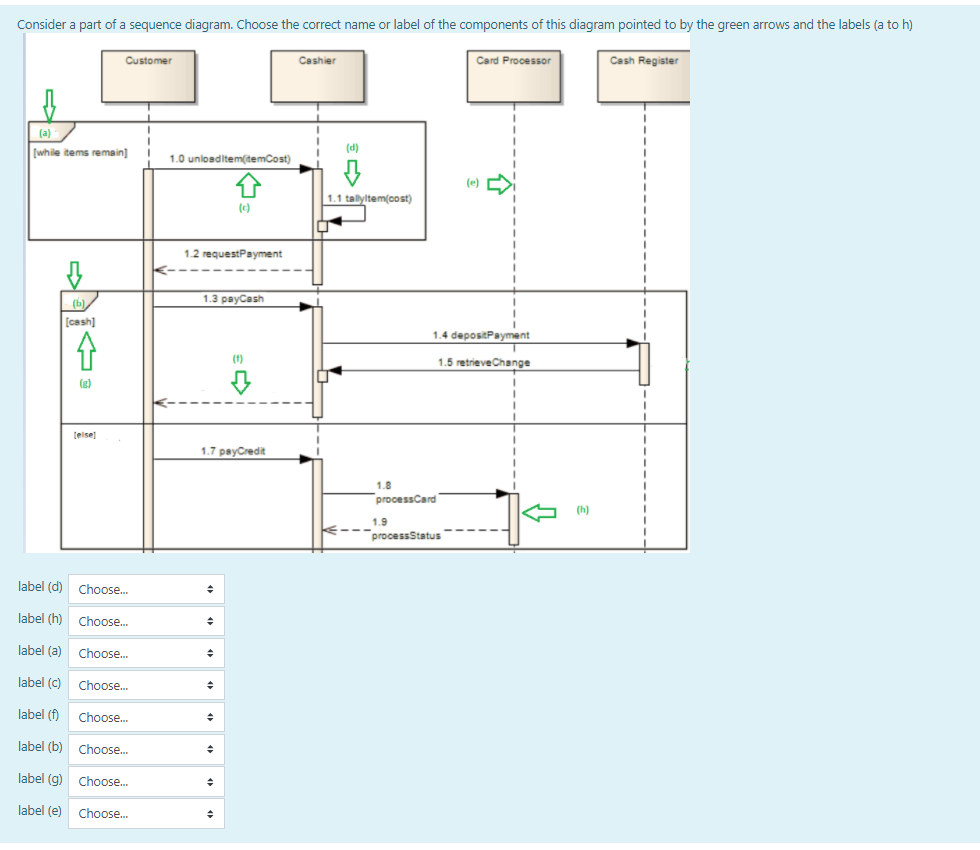Open the Choose dropdown for label (a)
Viewport: 980px width, 850px height.
[145, 653]
